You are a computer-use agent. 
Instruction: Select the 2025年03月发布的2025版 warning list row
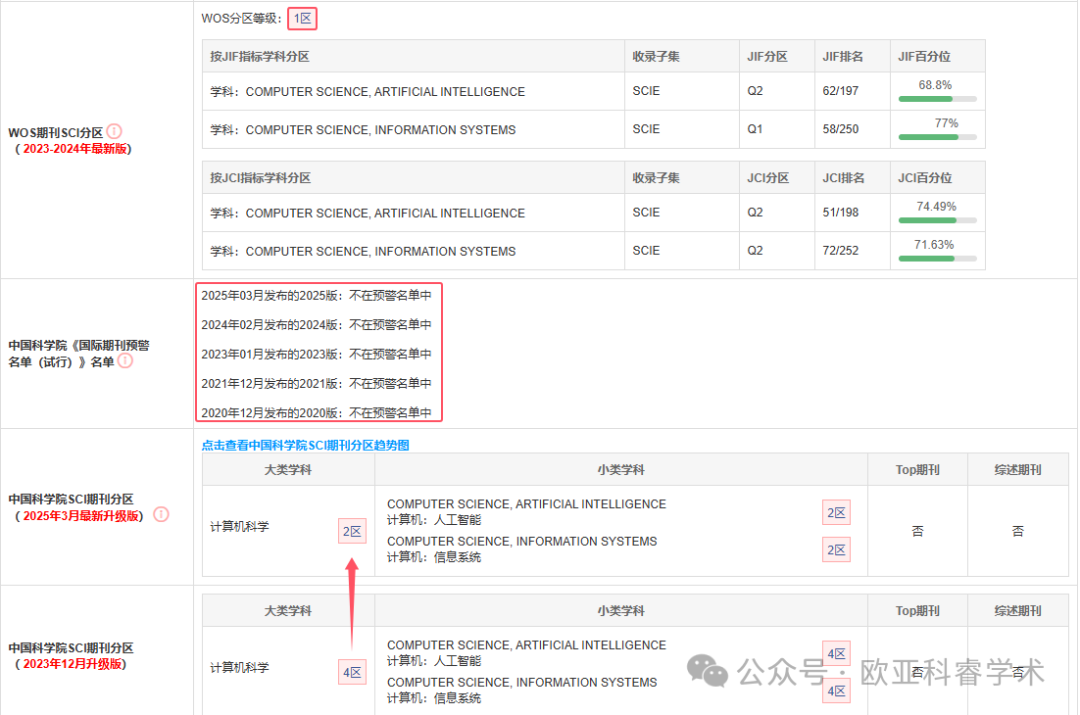pos(316,296)
